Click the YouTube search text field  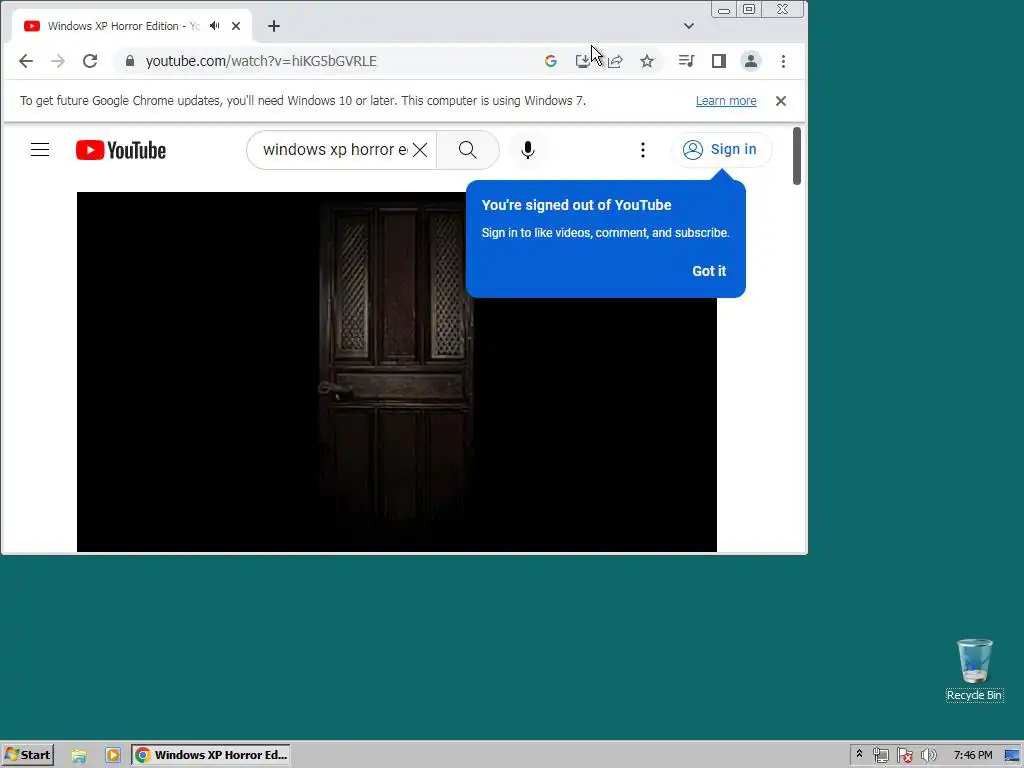335,150
